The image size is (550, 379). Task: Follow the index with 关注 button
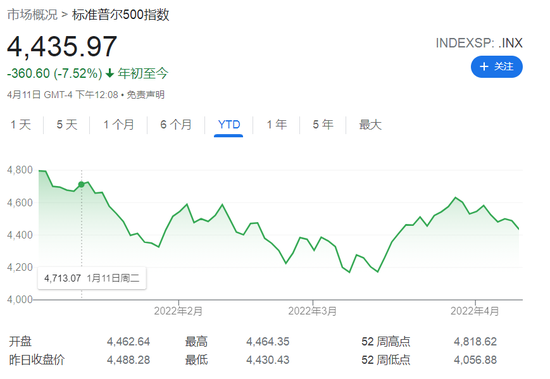(x=496, y=67)
